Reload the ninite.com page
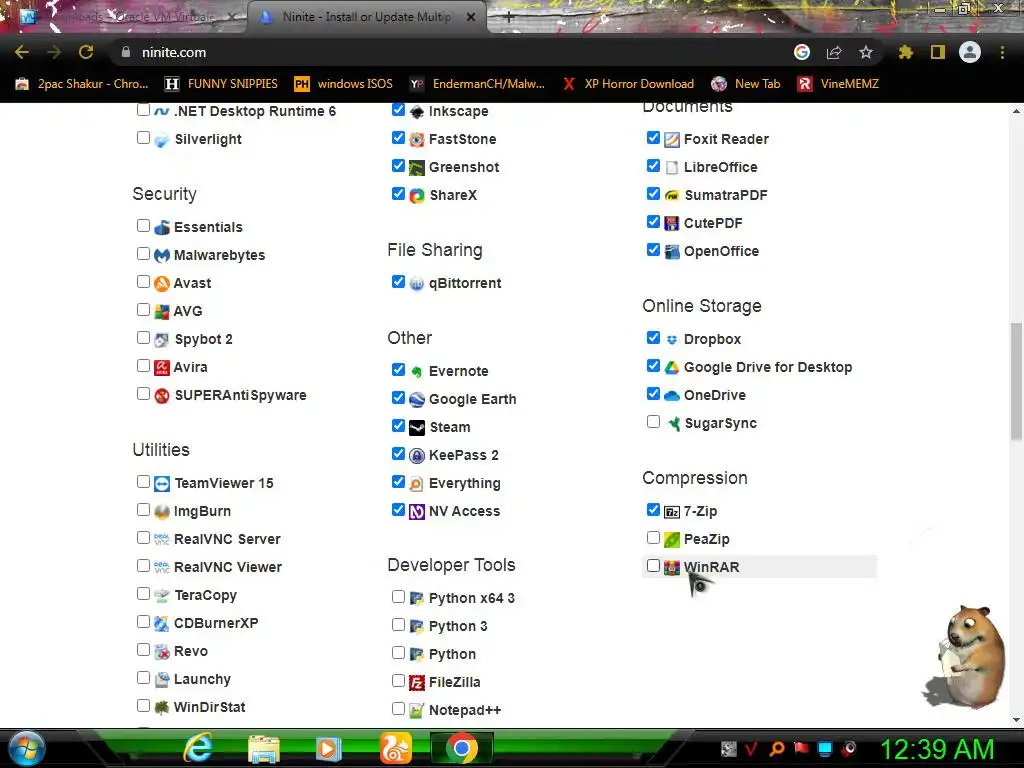1024x768 pixels. (x=86, y=52)
